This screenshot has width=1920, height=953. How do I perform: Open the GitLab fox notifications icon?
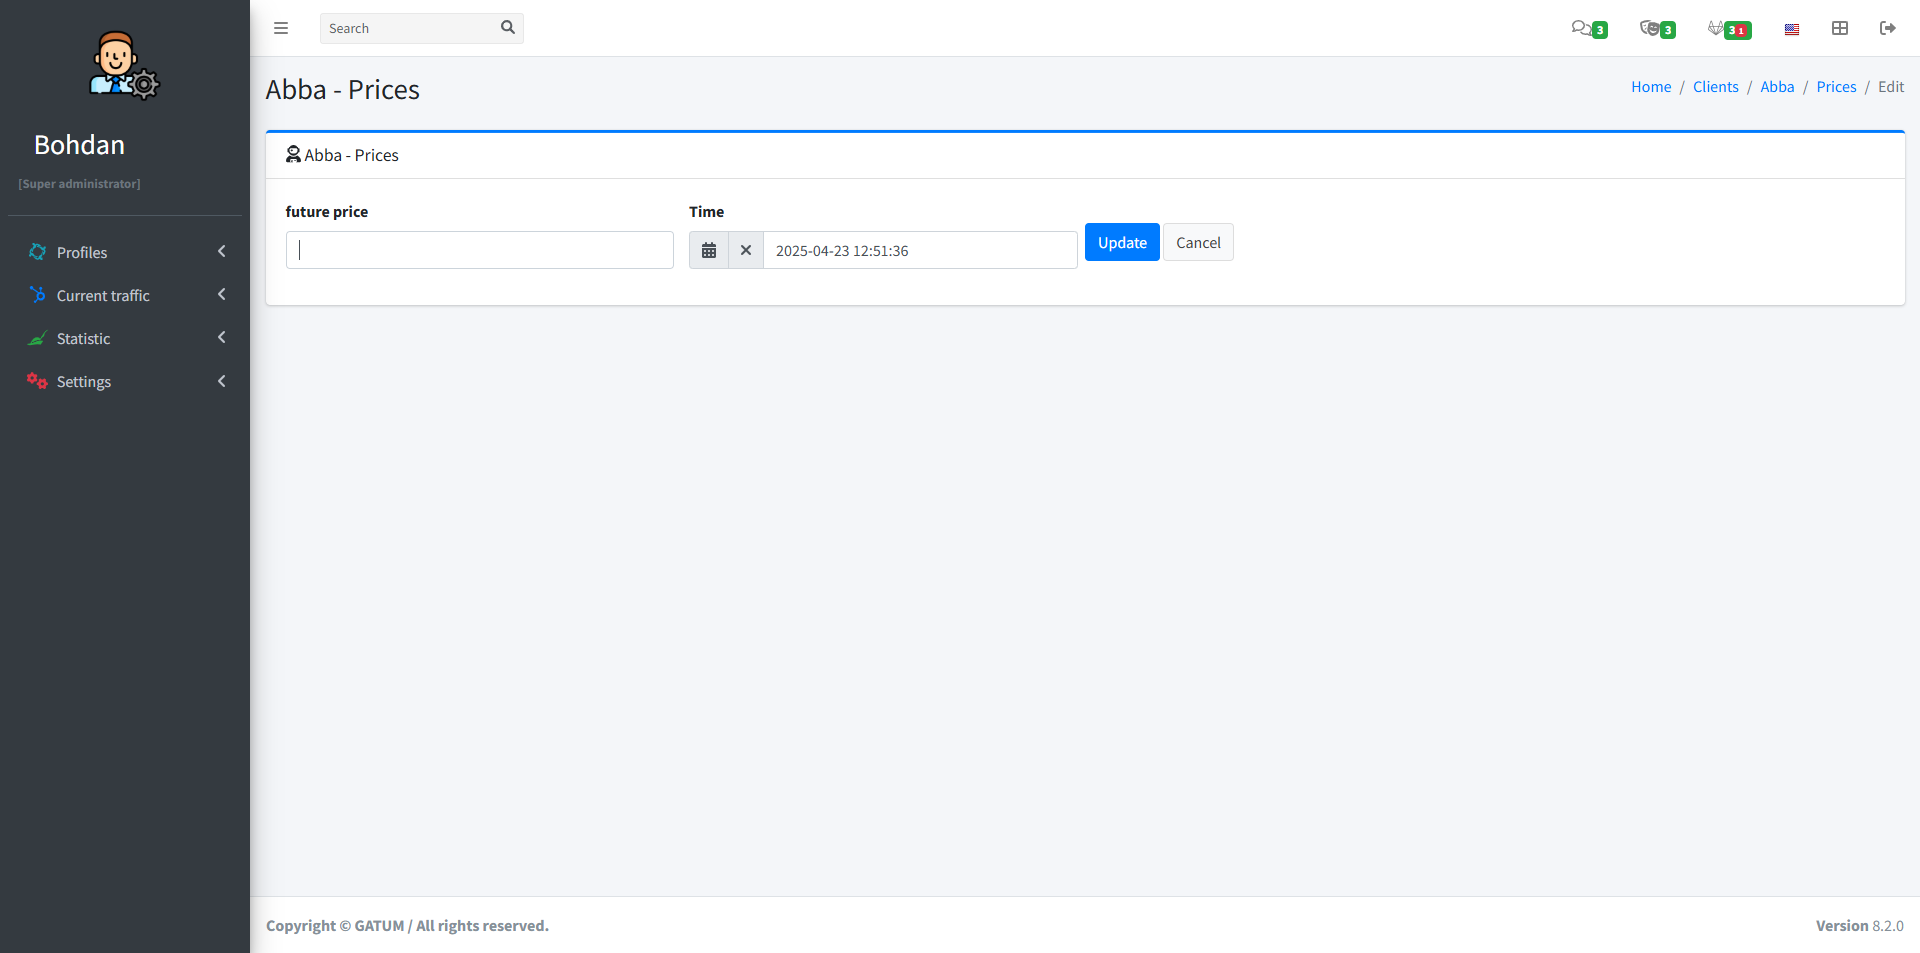1717,28
